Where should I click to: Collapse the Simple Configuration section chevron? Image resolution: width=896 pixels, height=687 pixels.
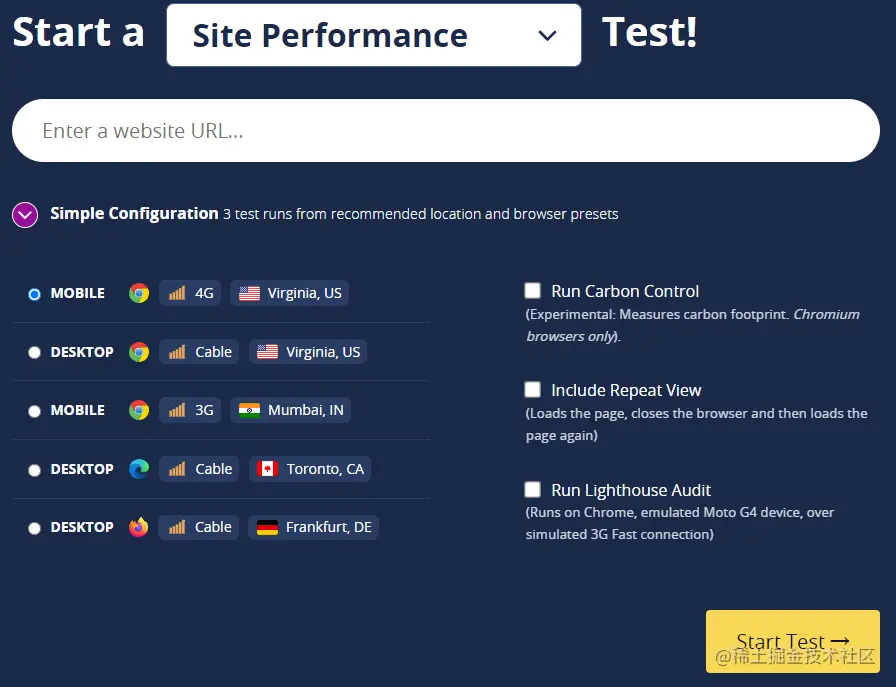point(26,214)
